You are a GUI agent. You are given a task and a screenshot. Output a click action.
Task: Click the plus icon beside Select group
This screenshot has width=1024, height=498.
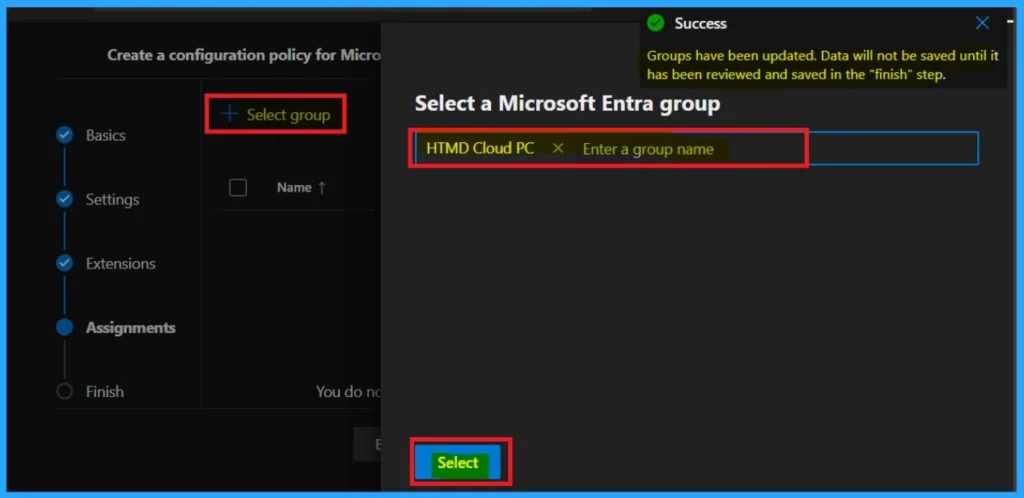[229, 115]
